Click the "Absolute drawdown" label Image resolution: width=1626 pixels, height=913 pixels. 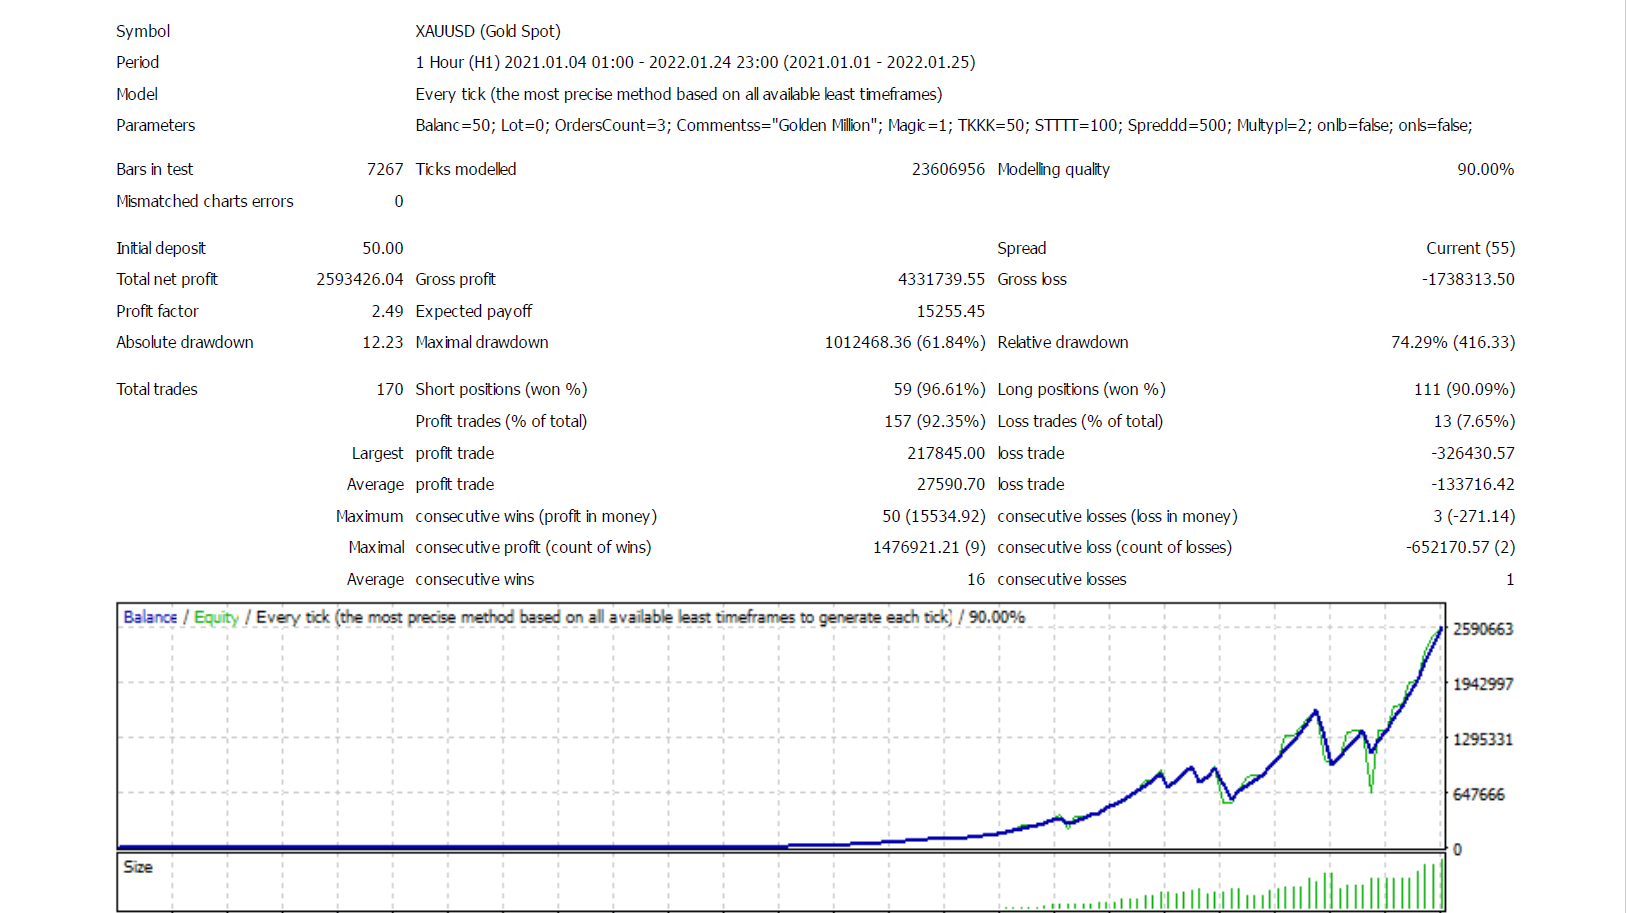[x=185, y=342]
